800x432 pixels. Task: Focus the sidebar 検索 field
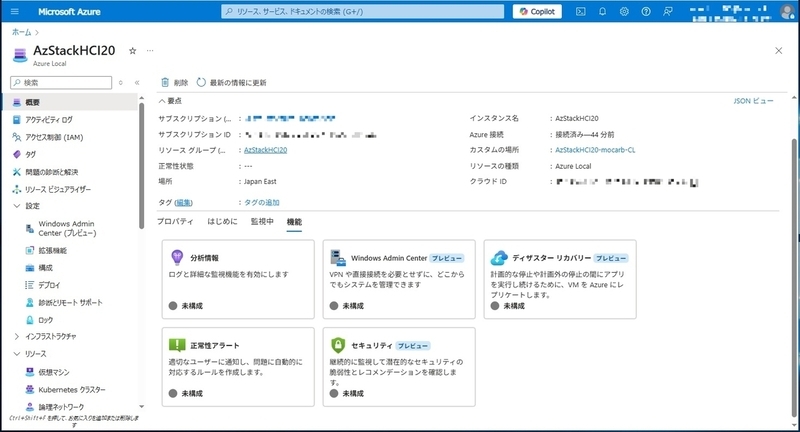(x=61, y=83)
